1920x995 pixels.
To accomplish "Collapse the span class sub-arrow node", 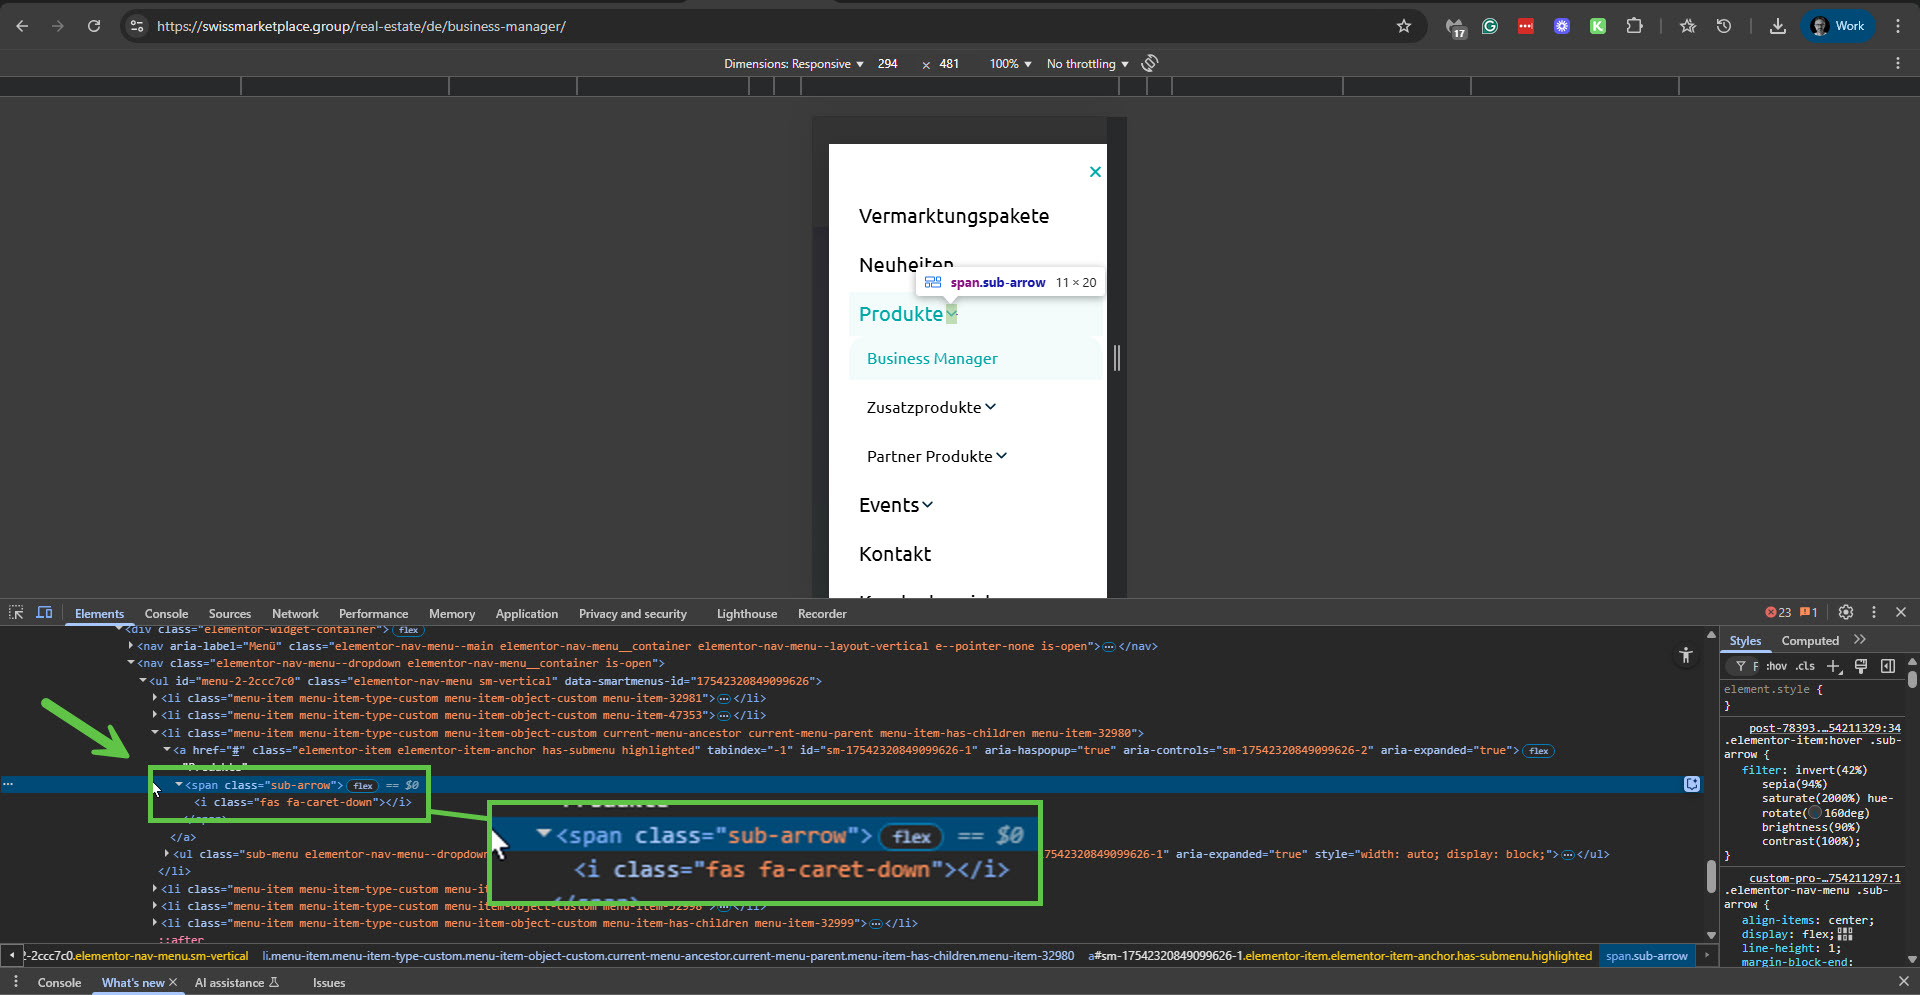I will 179,785.
